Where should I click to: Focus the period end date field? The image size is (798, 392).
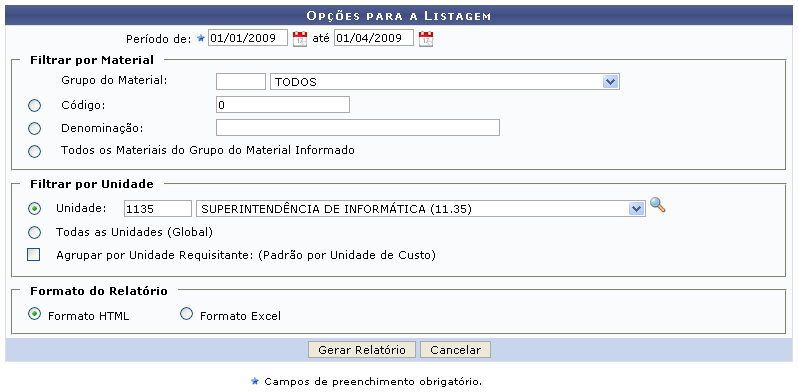[x=374, y=38]
